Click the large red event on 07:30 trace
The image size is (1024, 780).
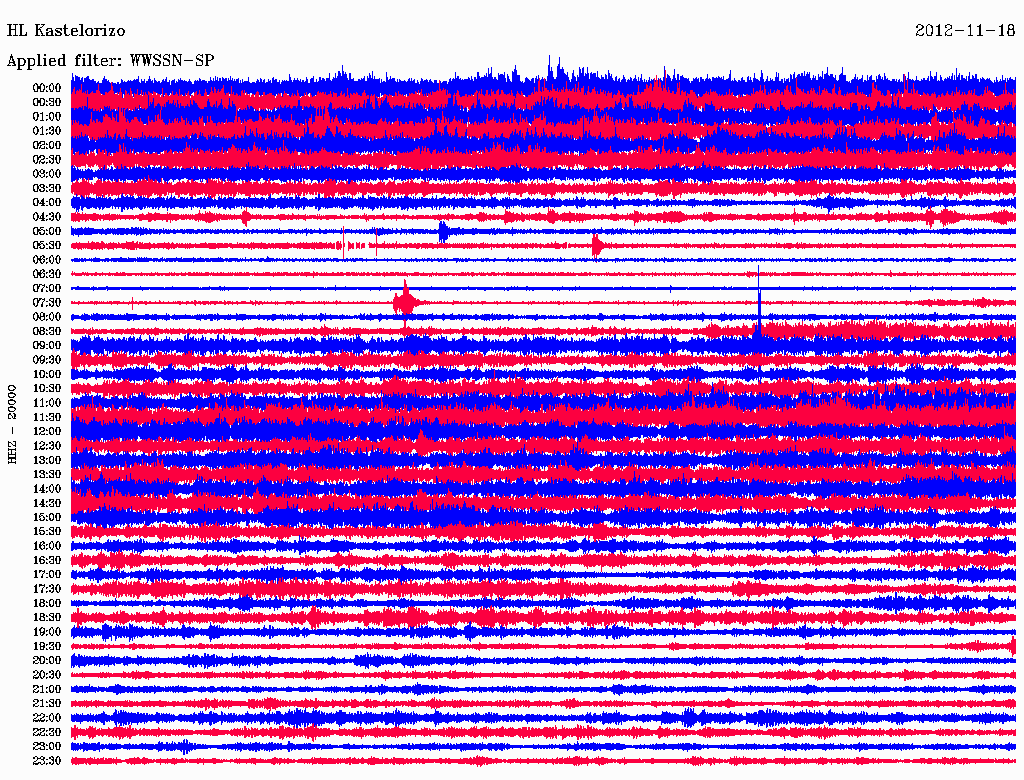point(405,302)
